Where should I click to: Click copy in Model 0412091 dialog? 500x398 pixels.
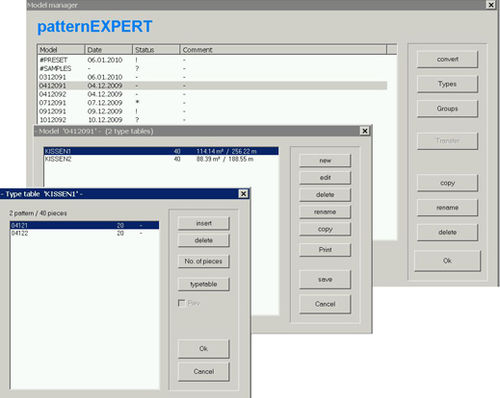pos(325,229)
